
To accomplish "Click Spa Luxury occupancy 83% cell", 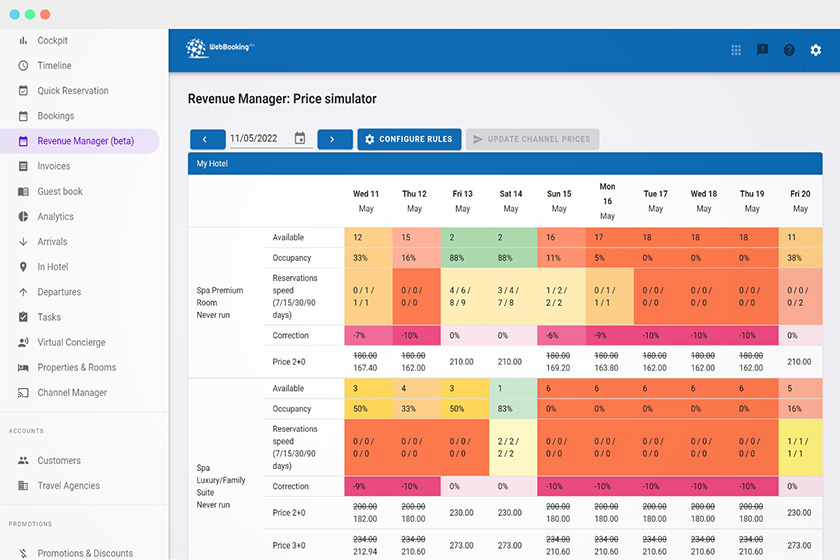I will tap(513, 409).
